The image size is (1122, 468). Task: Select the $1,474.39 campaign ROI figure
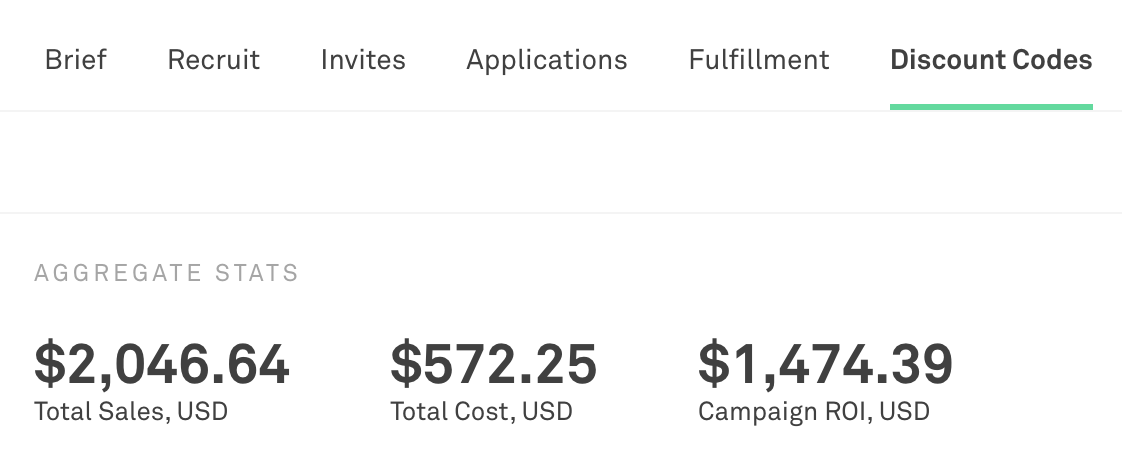pyautogui.click(x=825, y=363)
